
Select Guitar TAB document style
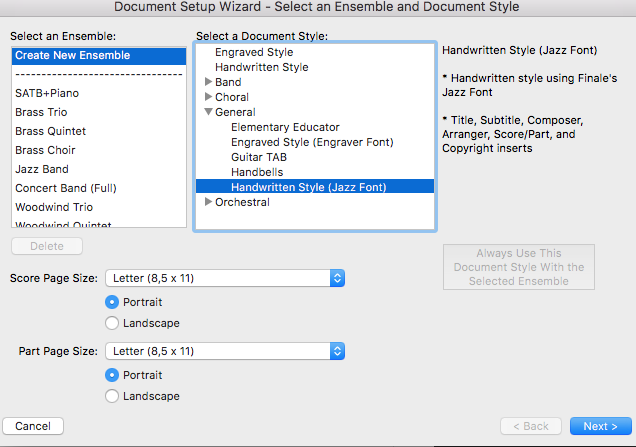click(x=260, y=157)
